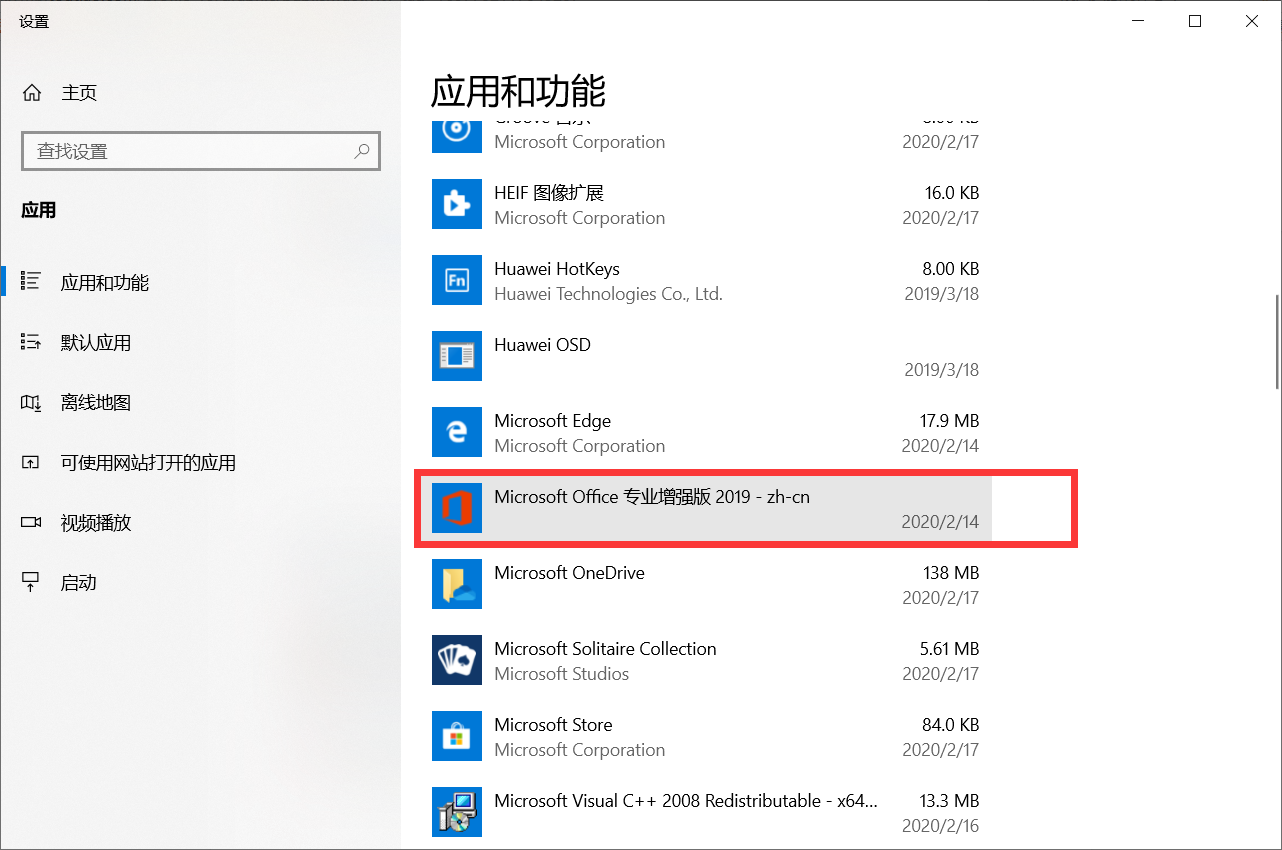Click Huawei Technologies Co., Ltd. publisher text

[608, 294]
